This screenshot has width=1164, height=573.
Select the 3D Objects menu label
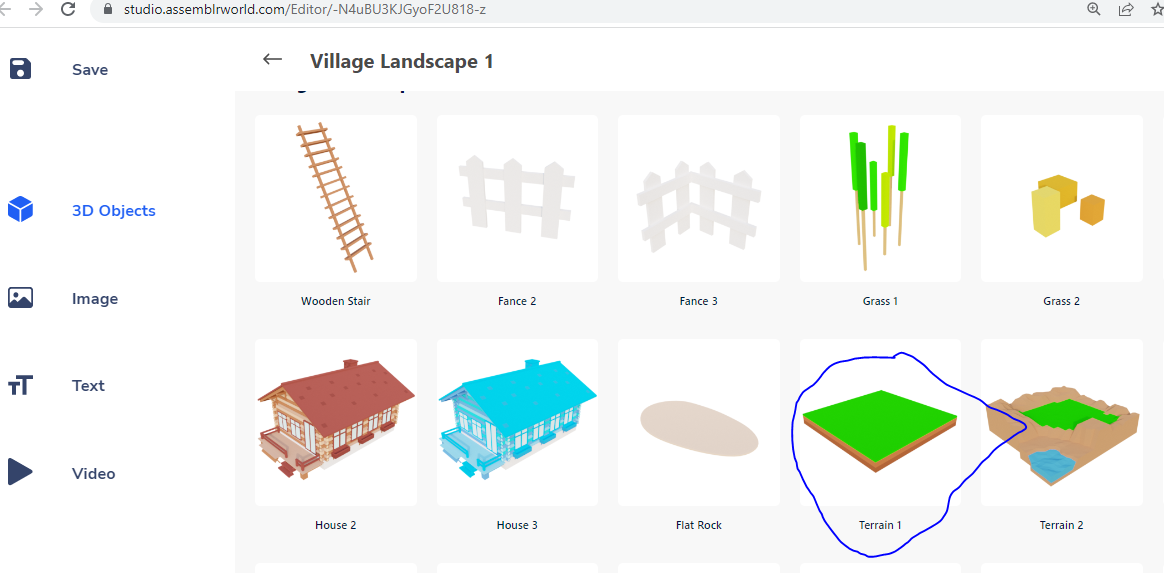coord(114,211)
